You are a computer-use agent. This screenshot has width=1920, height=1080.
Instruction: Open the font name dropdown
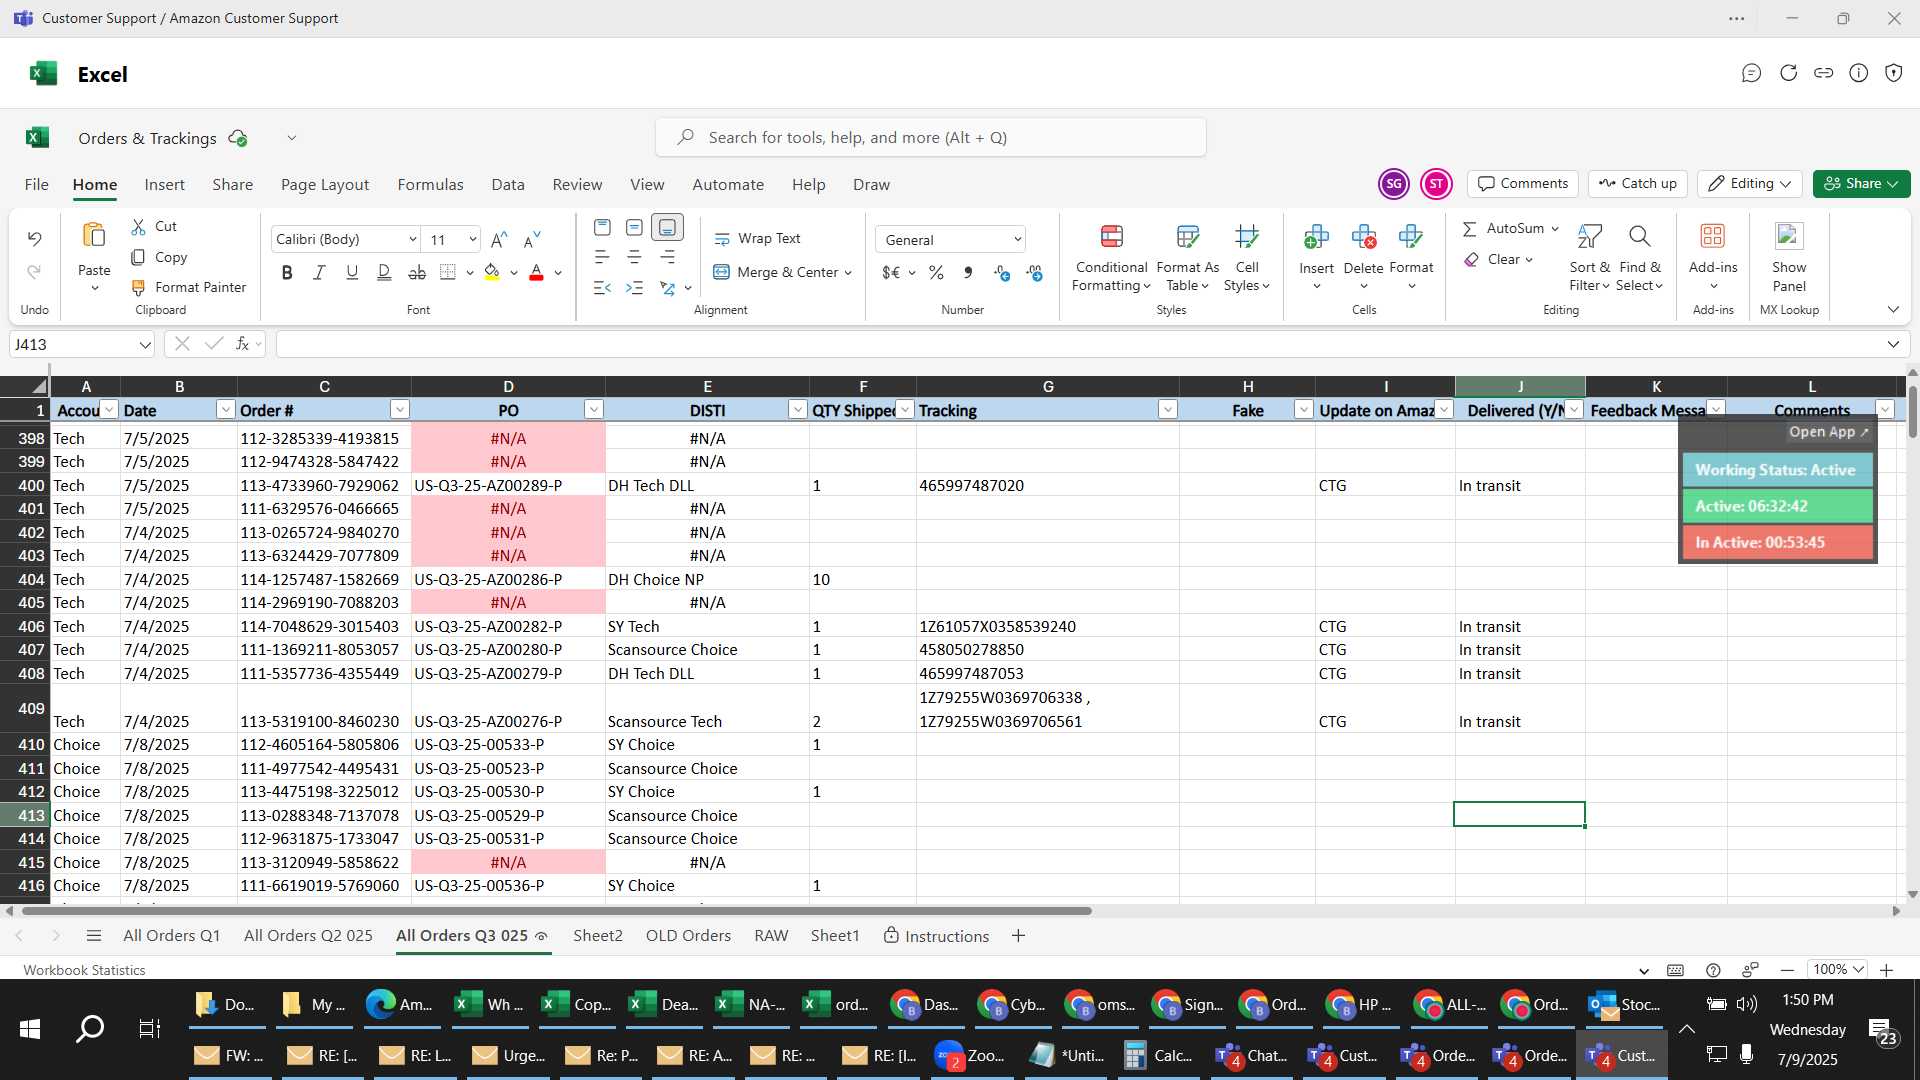pyautogui.click(x=412, y=239)
